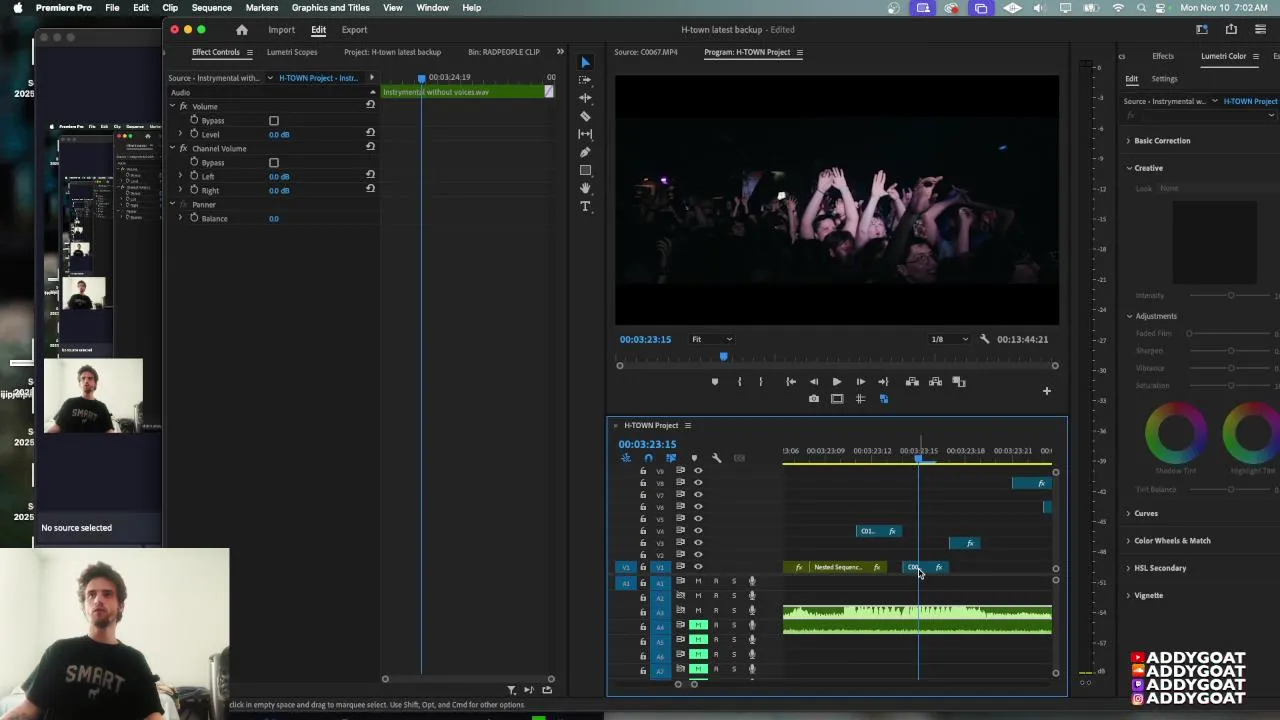The image size is (1280, 720).
Task: Open Lumetri Settings tab
Action: click(1164, 79)
